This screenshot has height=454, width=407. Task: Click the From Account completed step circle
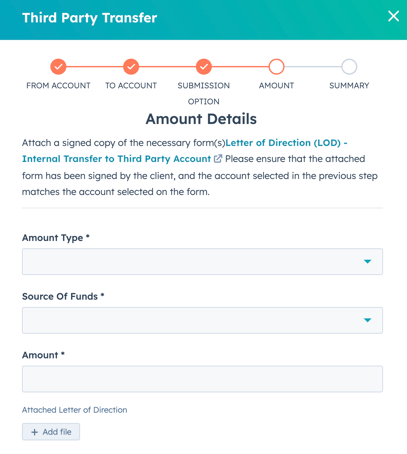(x=58, y=67)
